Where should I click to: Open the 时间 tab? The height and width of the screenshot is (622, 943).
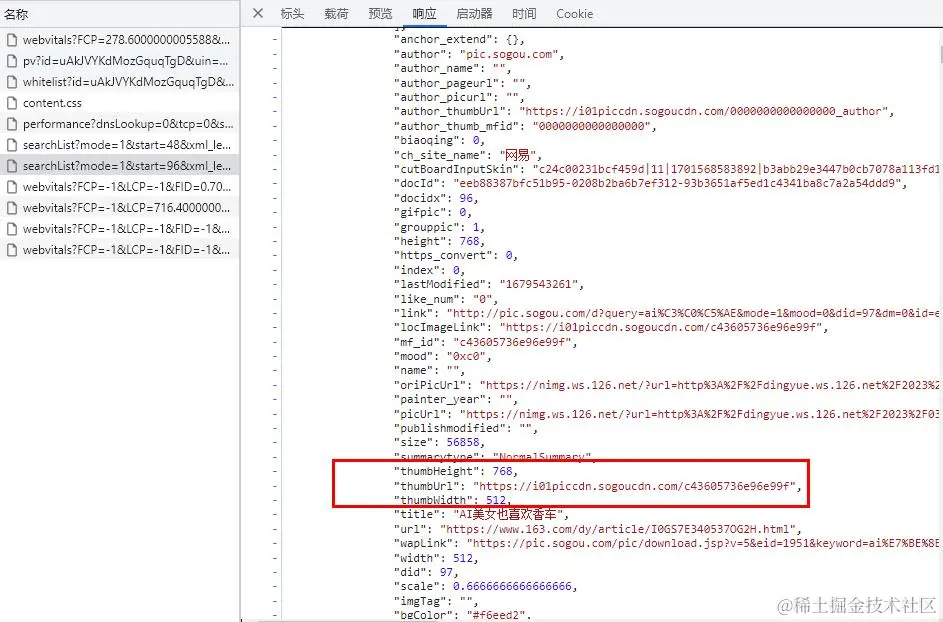(x=524, y=13)
